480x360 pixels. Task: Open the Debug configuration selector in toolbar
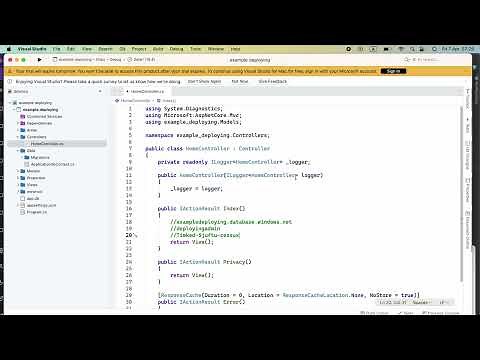click(x=115, y=60)
